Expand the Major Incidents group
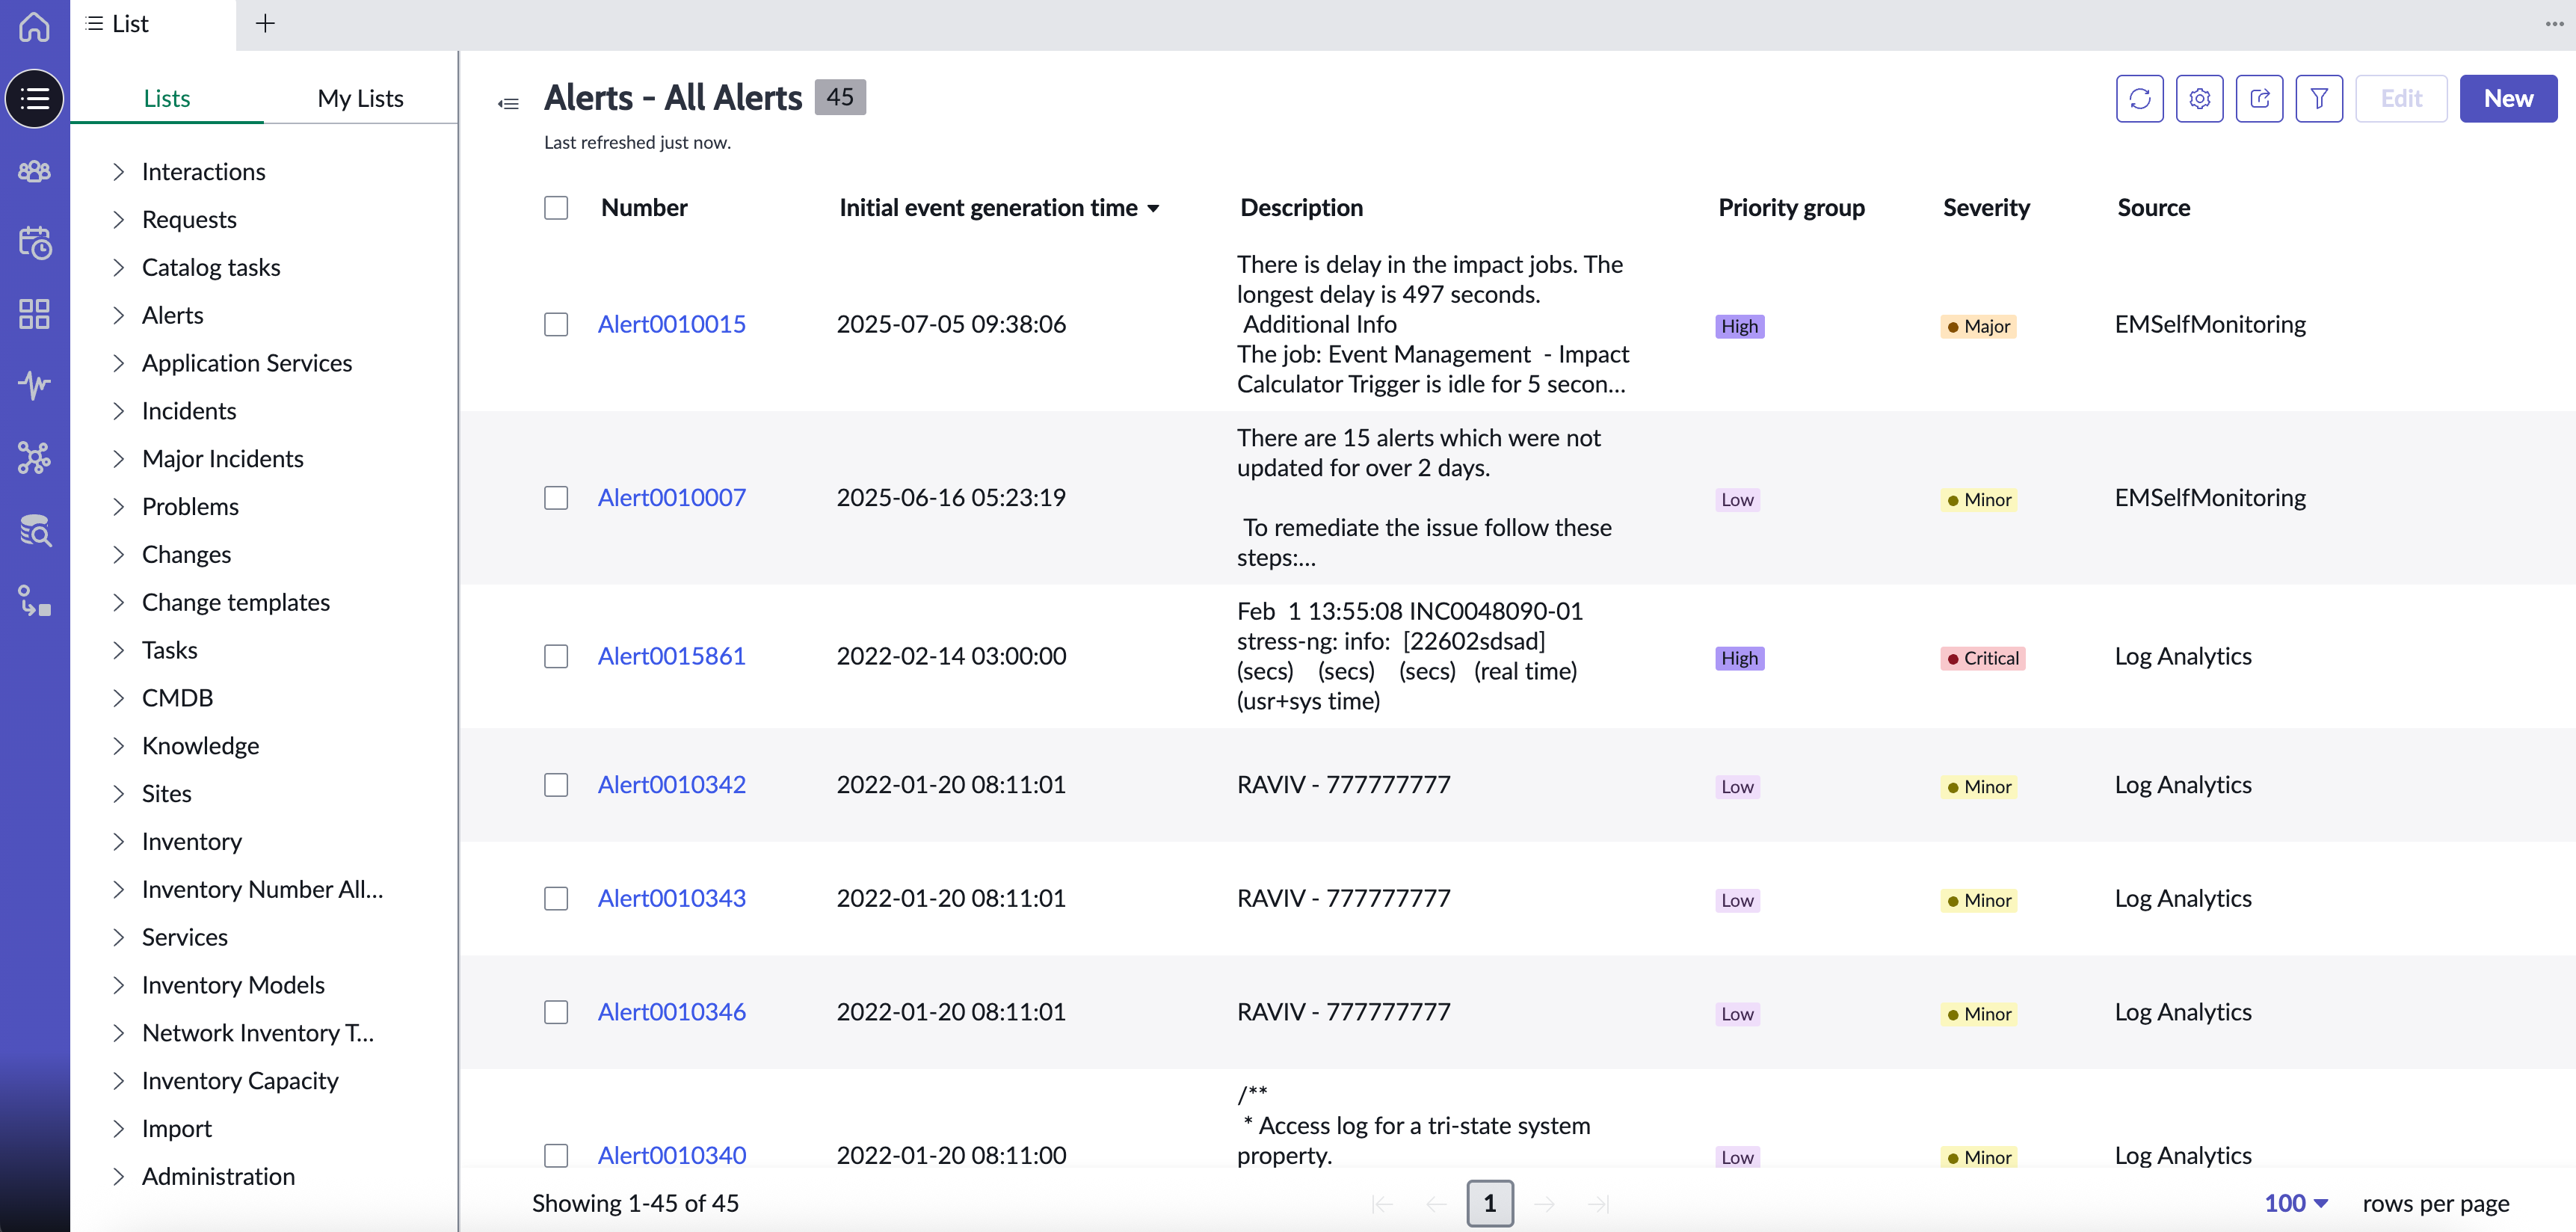 pyautogui.click(x=119, y=458)
